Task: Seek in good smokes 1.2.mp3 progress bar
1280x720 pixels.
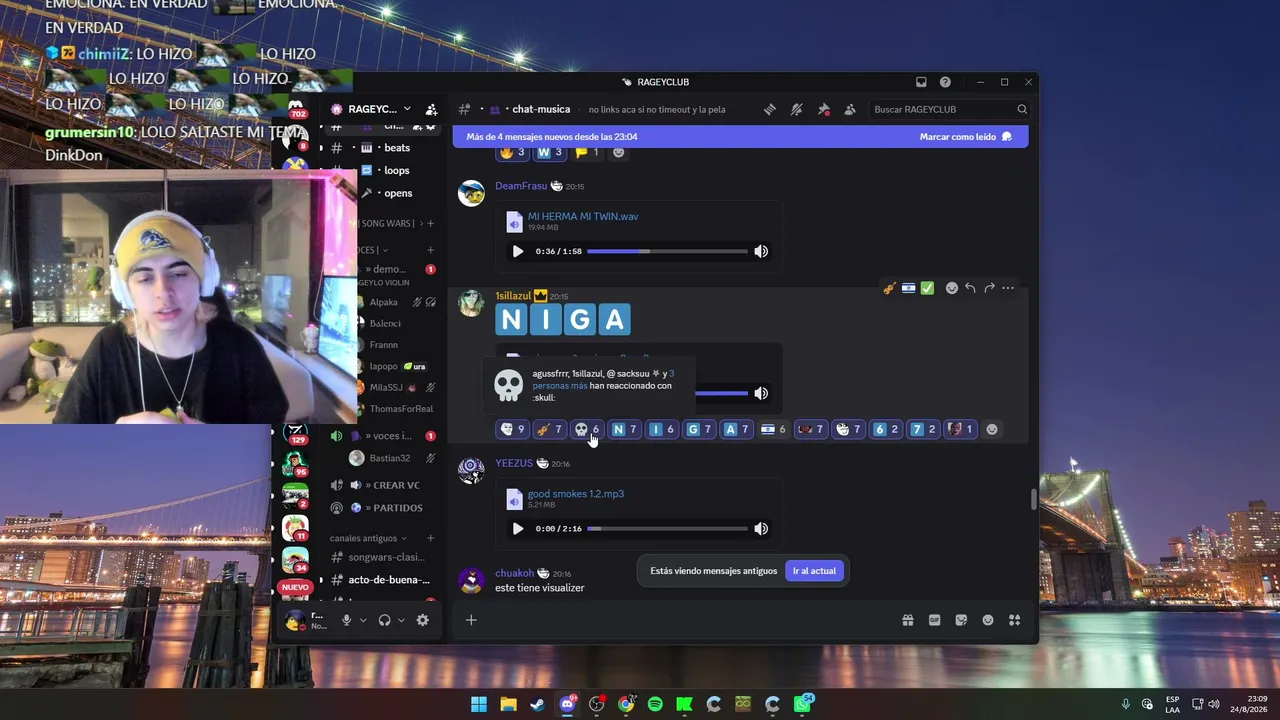Action: 667,529
